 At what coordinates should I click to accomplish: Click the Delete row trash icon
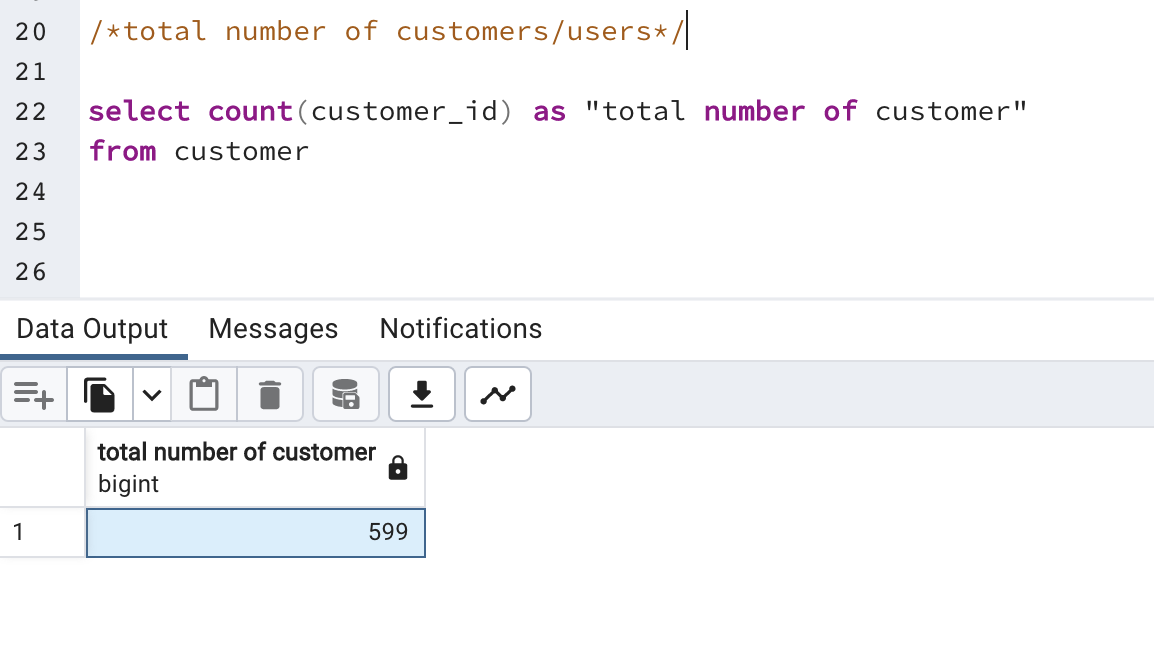[270, 395]
